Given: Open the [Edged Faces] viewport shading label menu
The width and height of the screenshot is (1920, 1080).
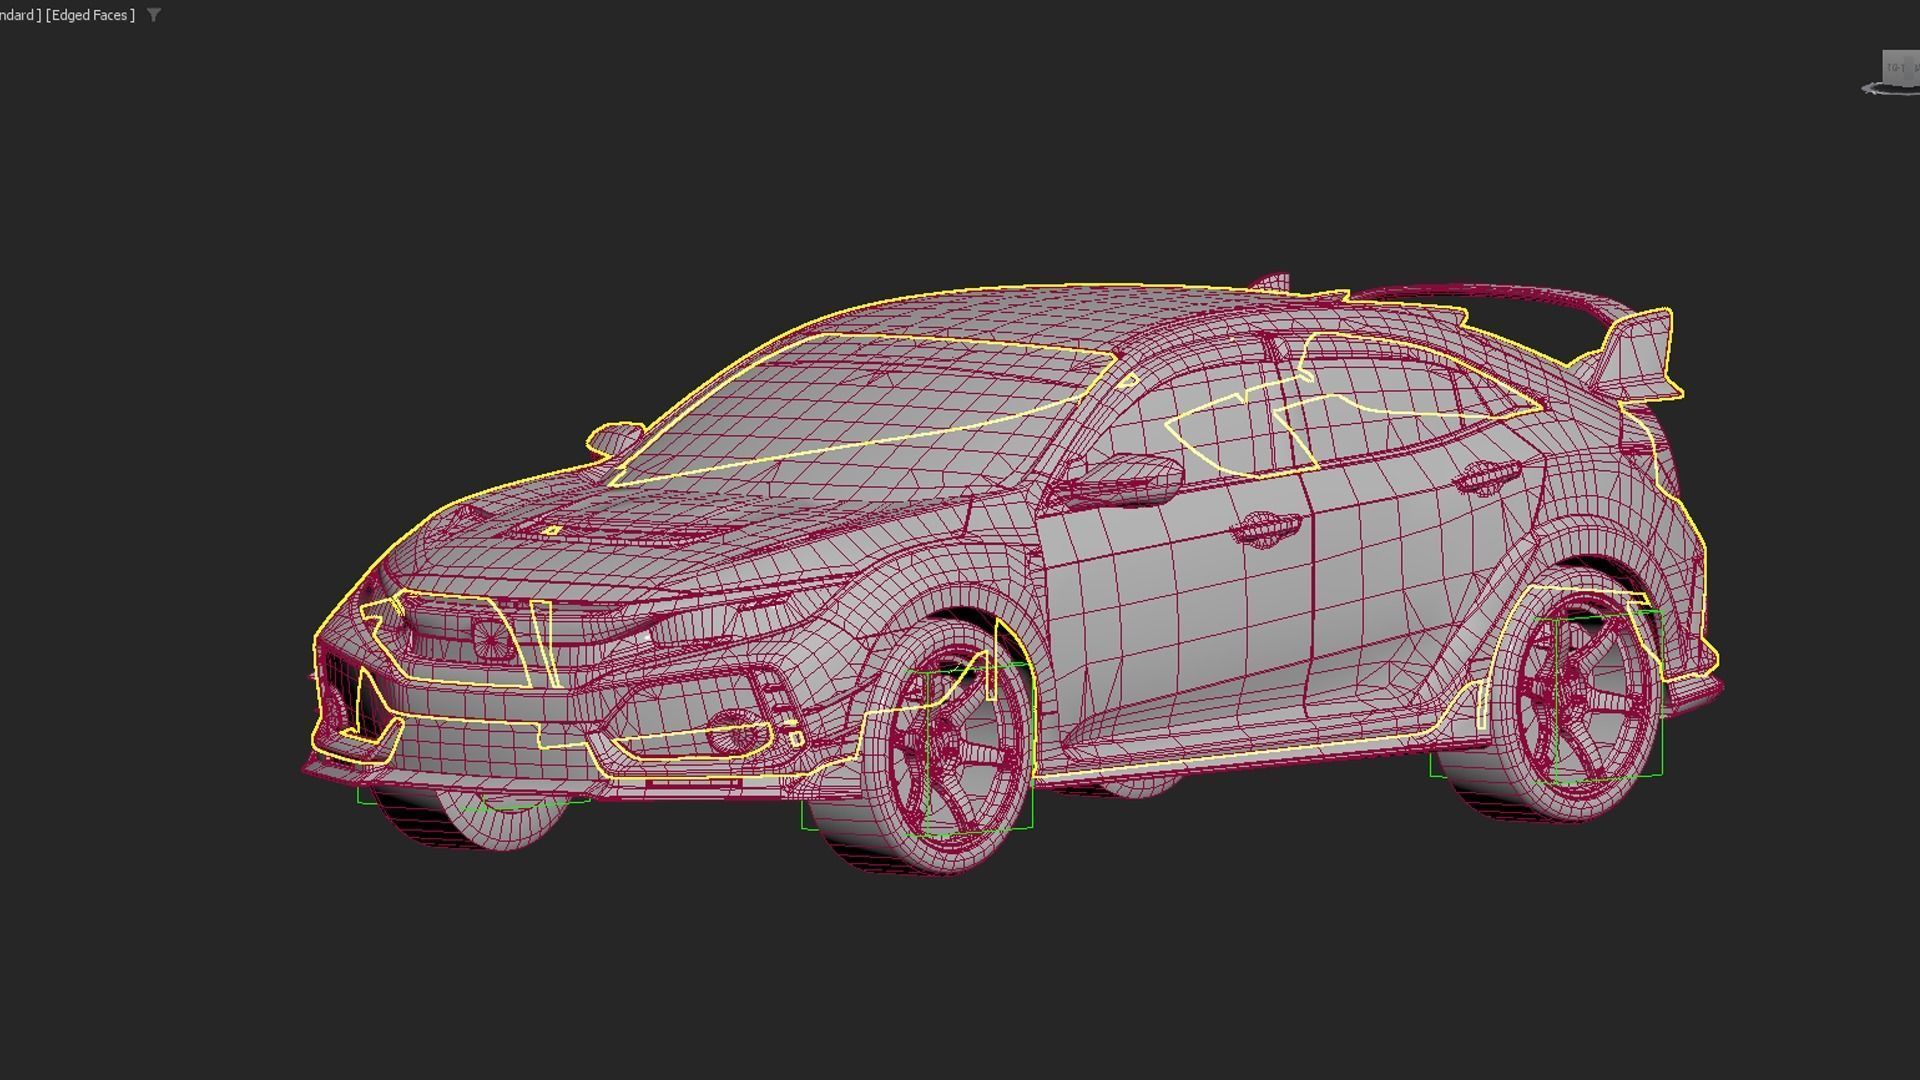Looking at the screenshot, I should point(88,14).
